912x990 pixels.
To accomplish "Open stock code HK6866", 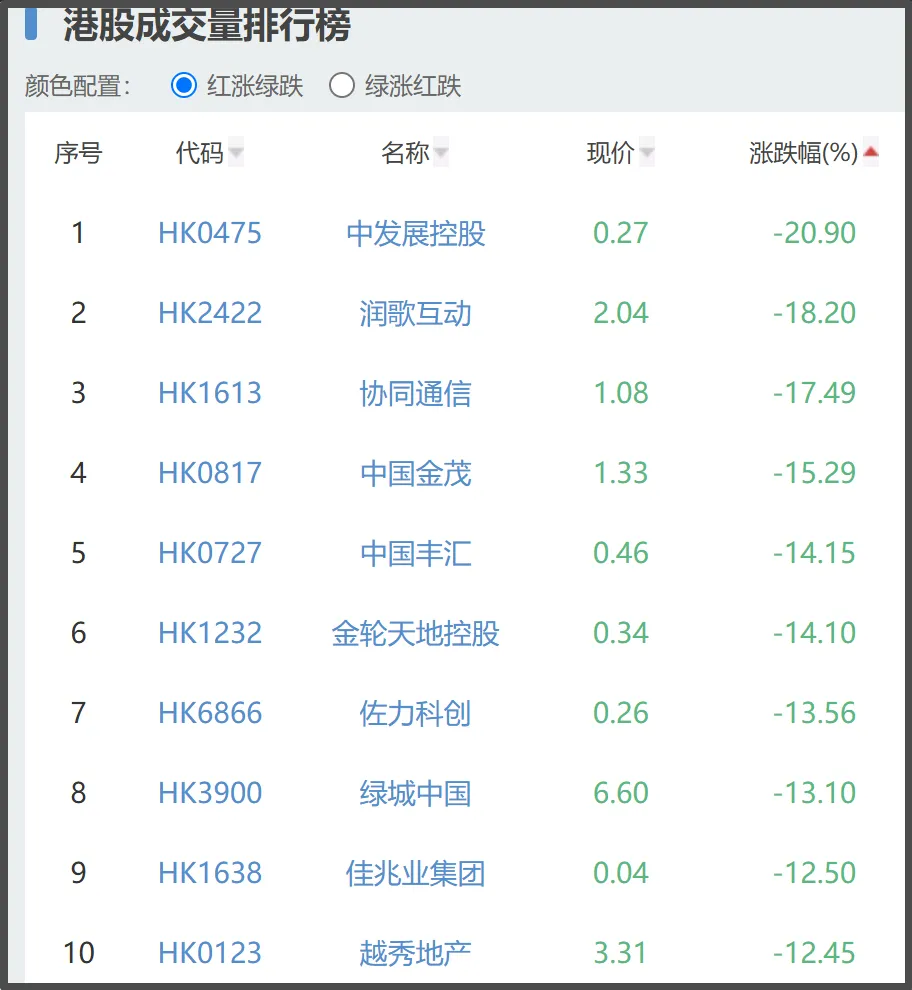I will click(210, 713).
